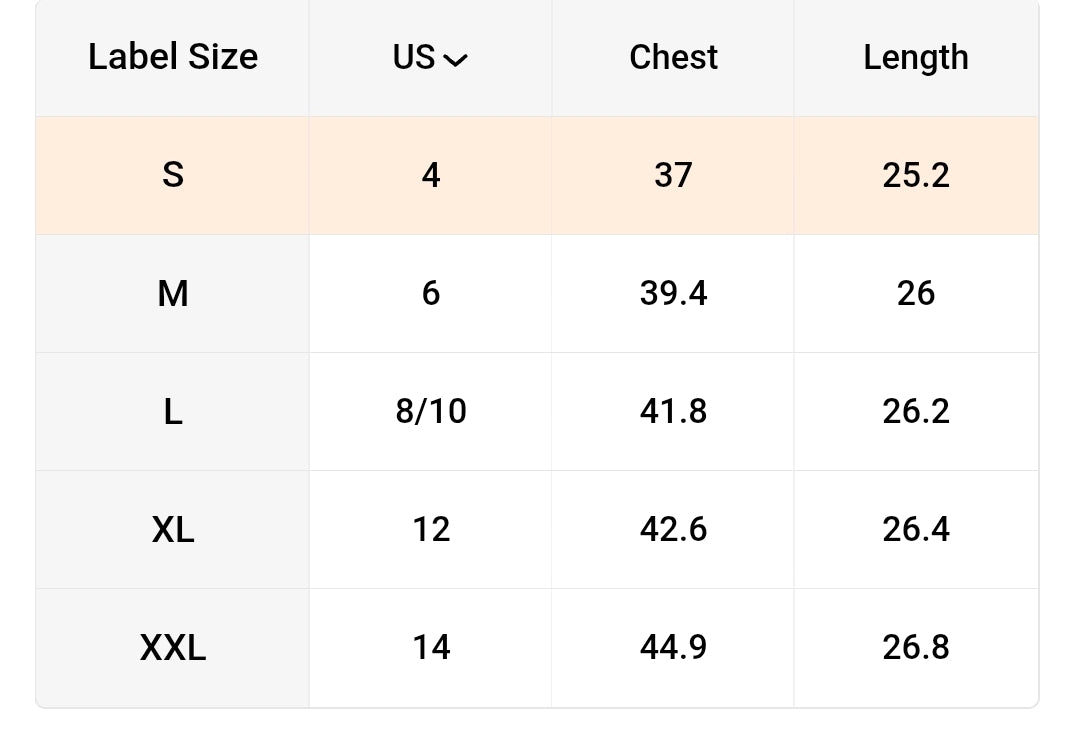Image resolution: width=1080 pixels, height=734 pixels.
Task: Click US size 12 cell
Action: pos(431,530)
